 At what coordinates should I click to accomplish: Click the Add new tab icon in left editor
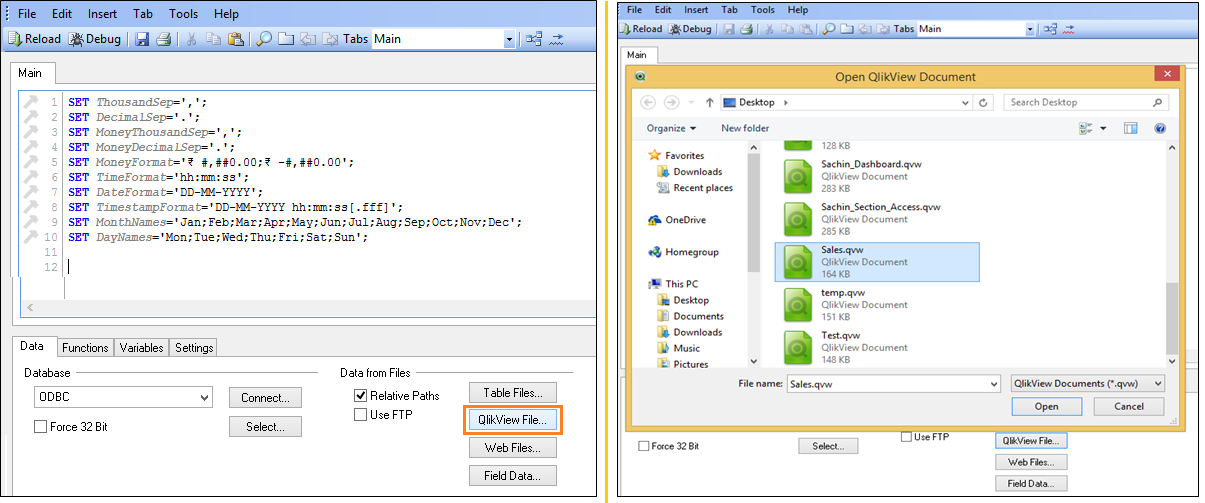click(x=285, y=39)
